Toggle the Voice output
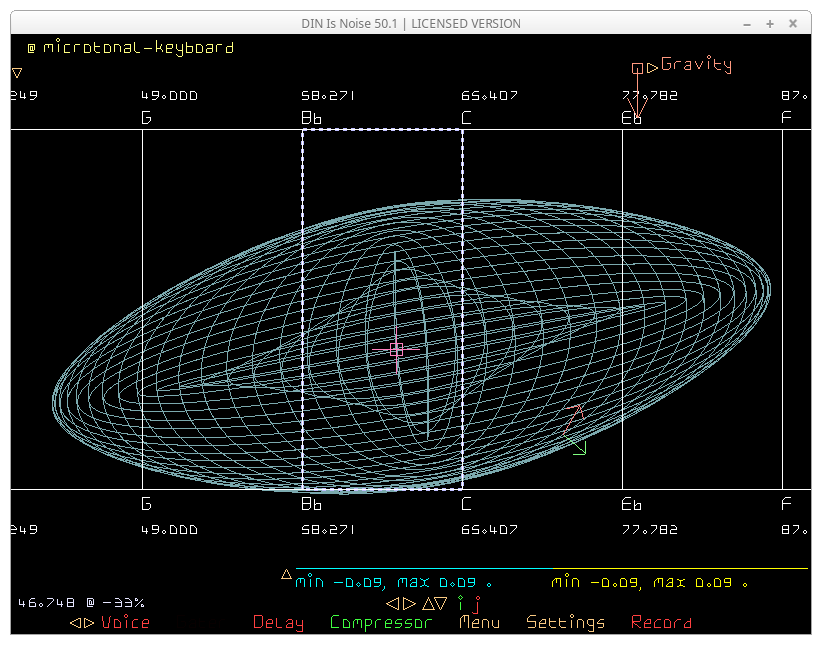 [x=125, y=623]
